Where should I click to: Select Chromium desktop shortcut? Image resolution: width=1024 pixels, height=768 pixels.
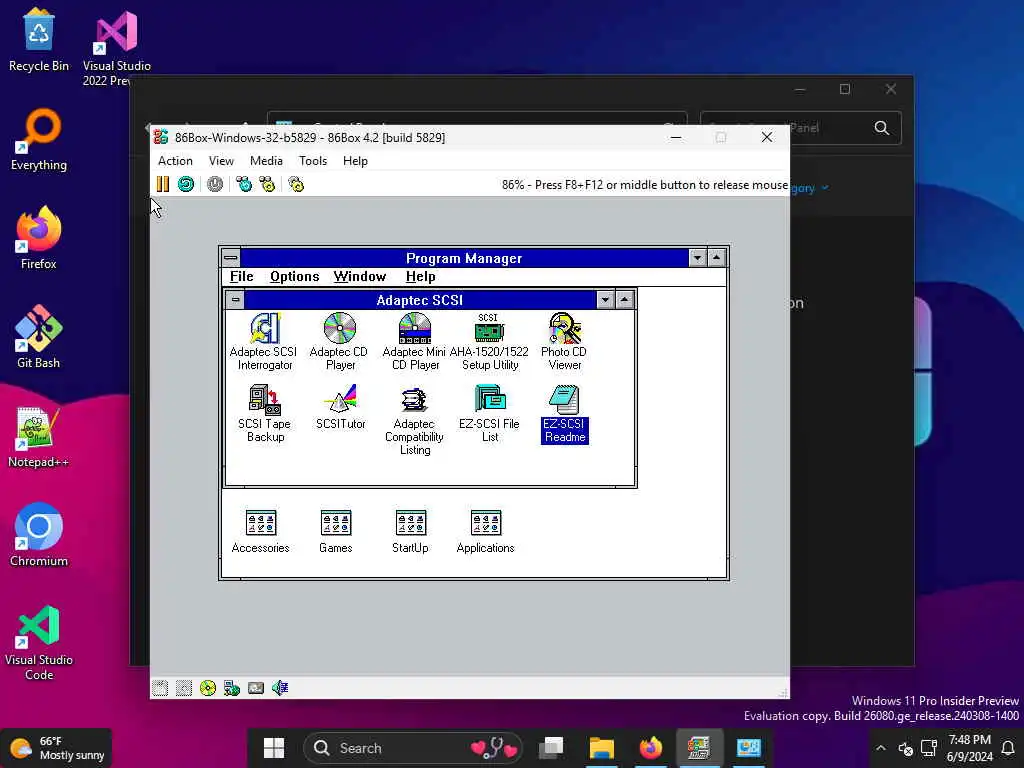tap(39, 535)
